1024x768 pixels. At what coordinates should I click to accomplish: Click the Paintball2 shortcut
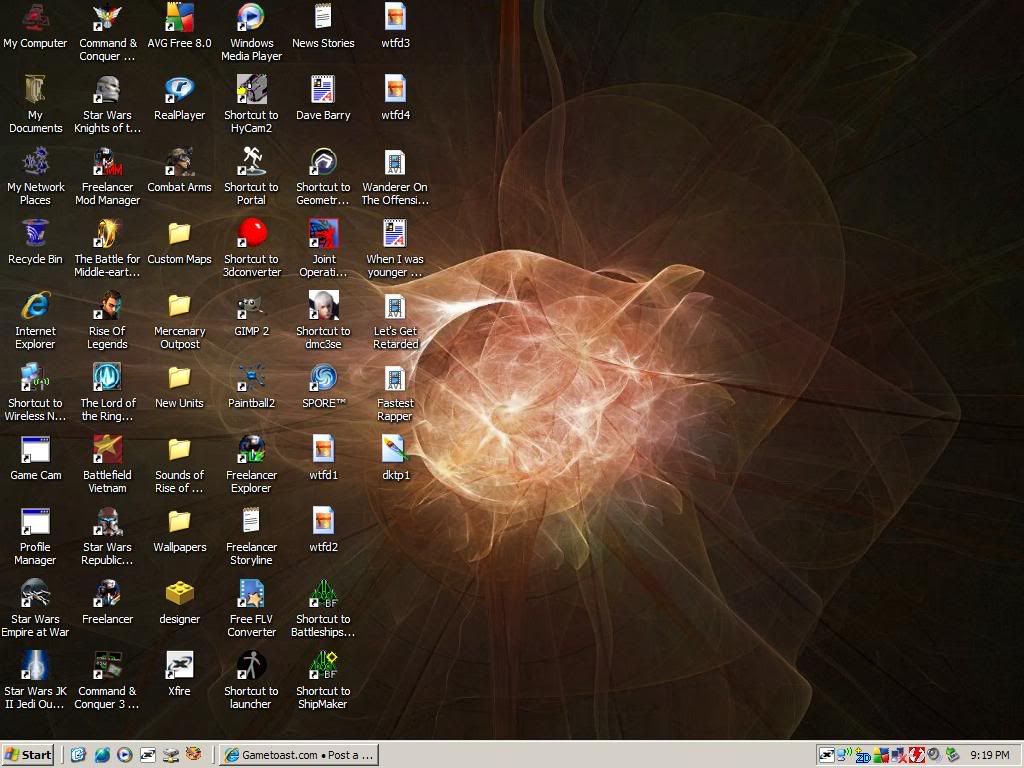(251, 377)
